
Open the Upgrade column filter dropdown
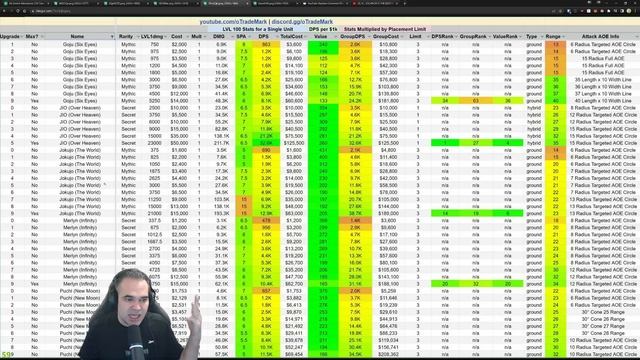(22, 37)
